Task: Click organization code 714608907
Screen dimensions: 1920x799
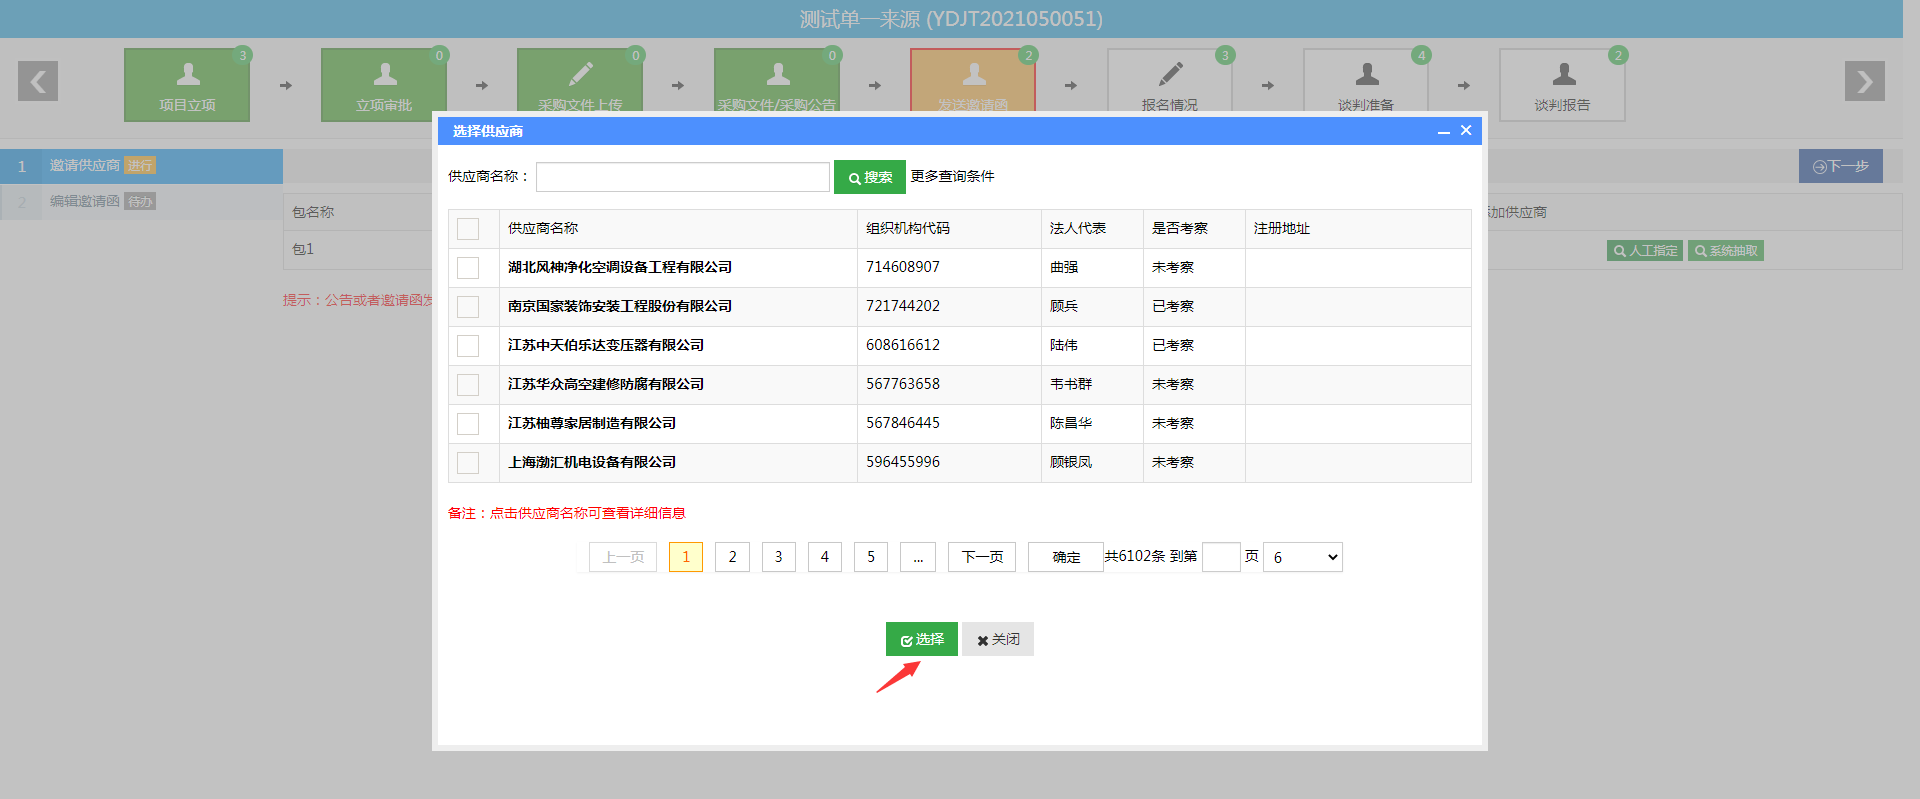Action: pos(903,267)
